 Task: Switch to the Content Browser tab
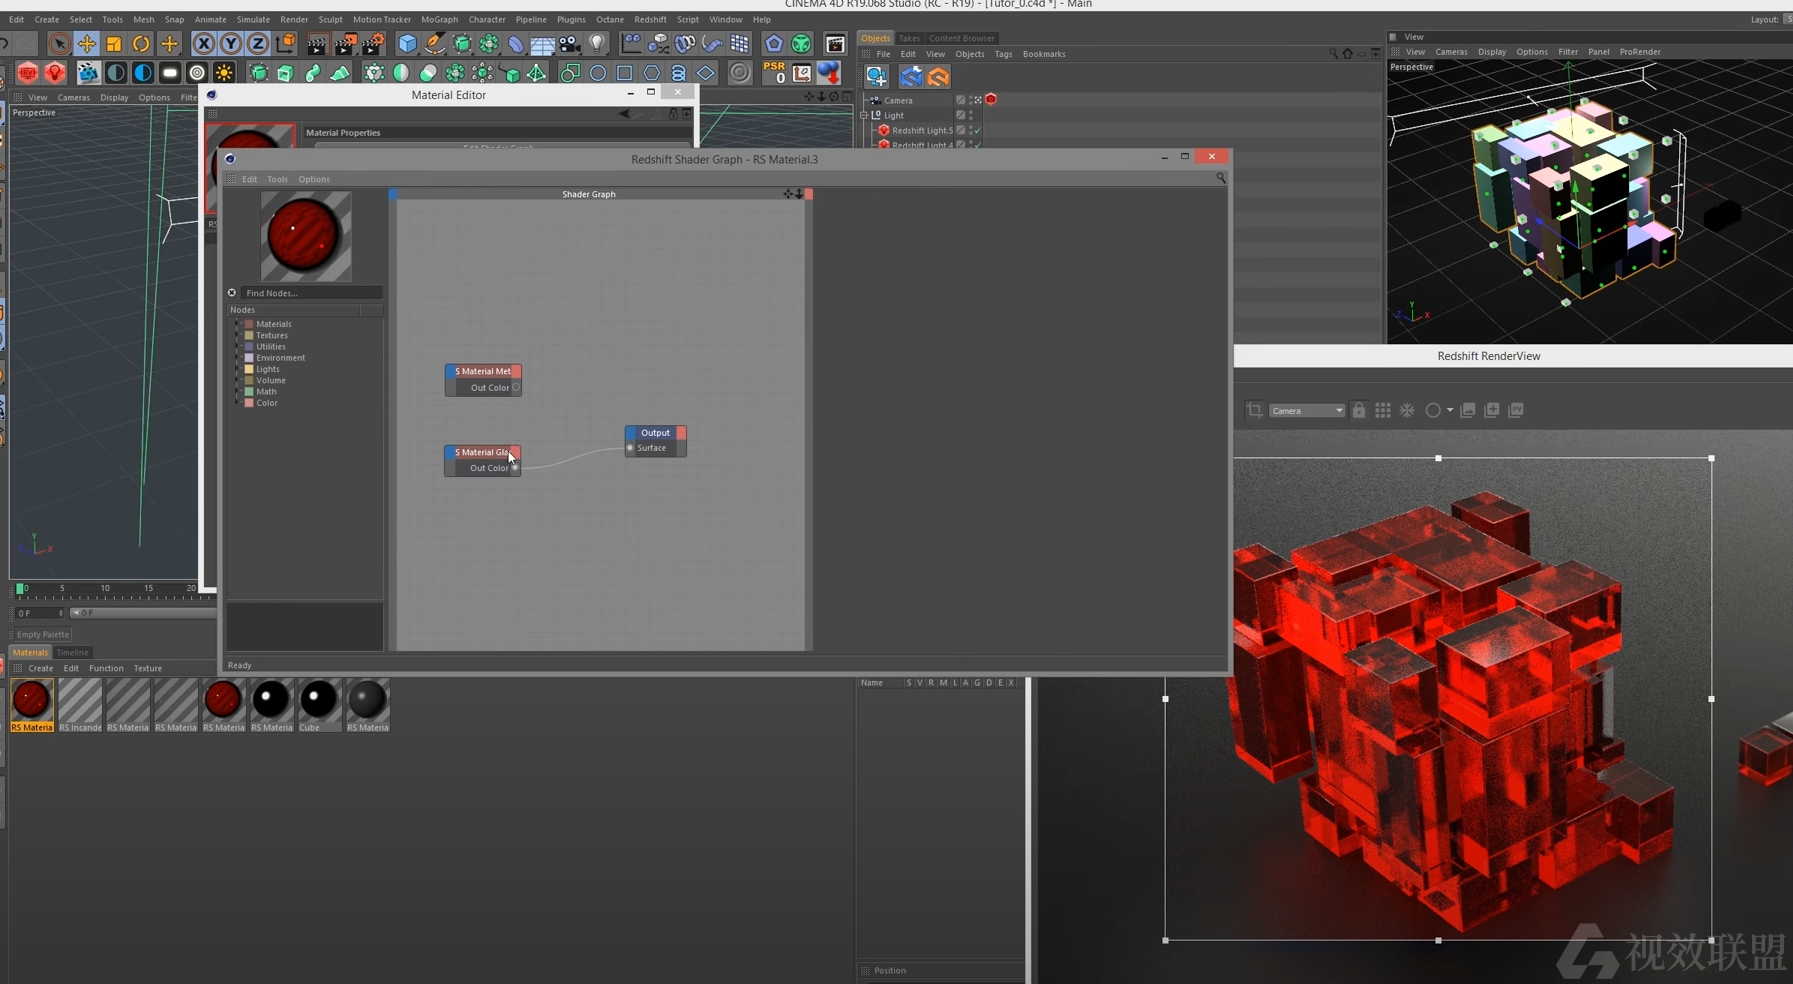click(961, 38)
